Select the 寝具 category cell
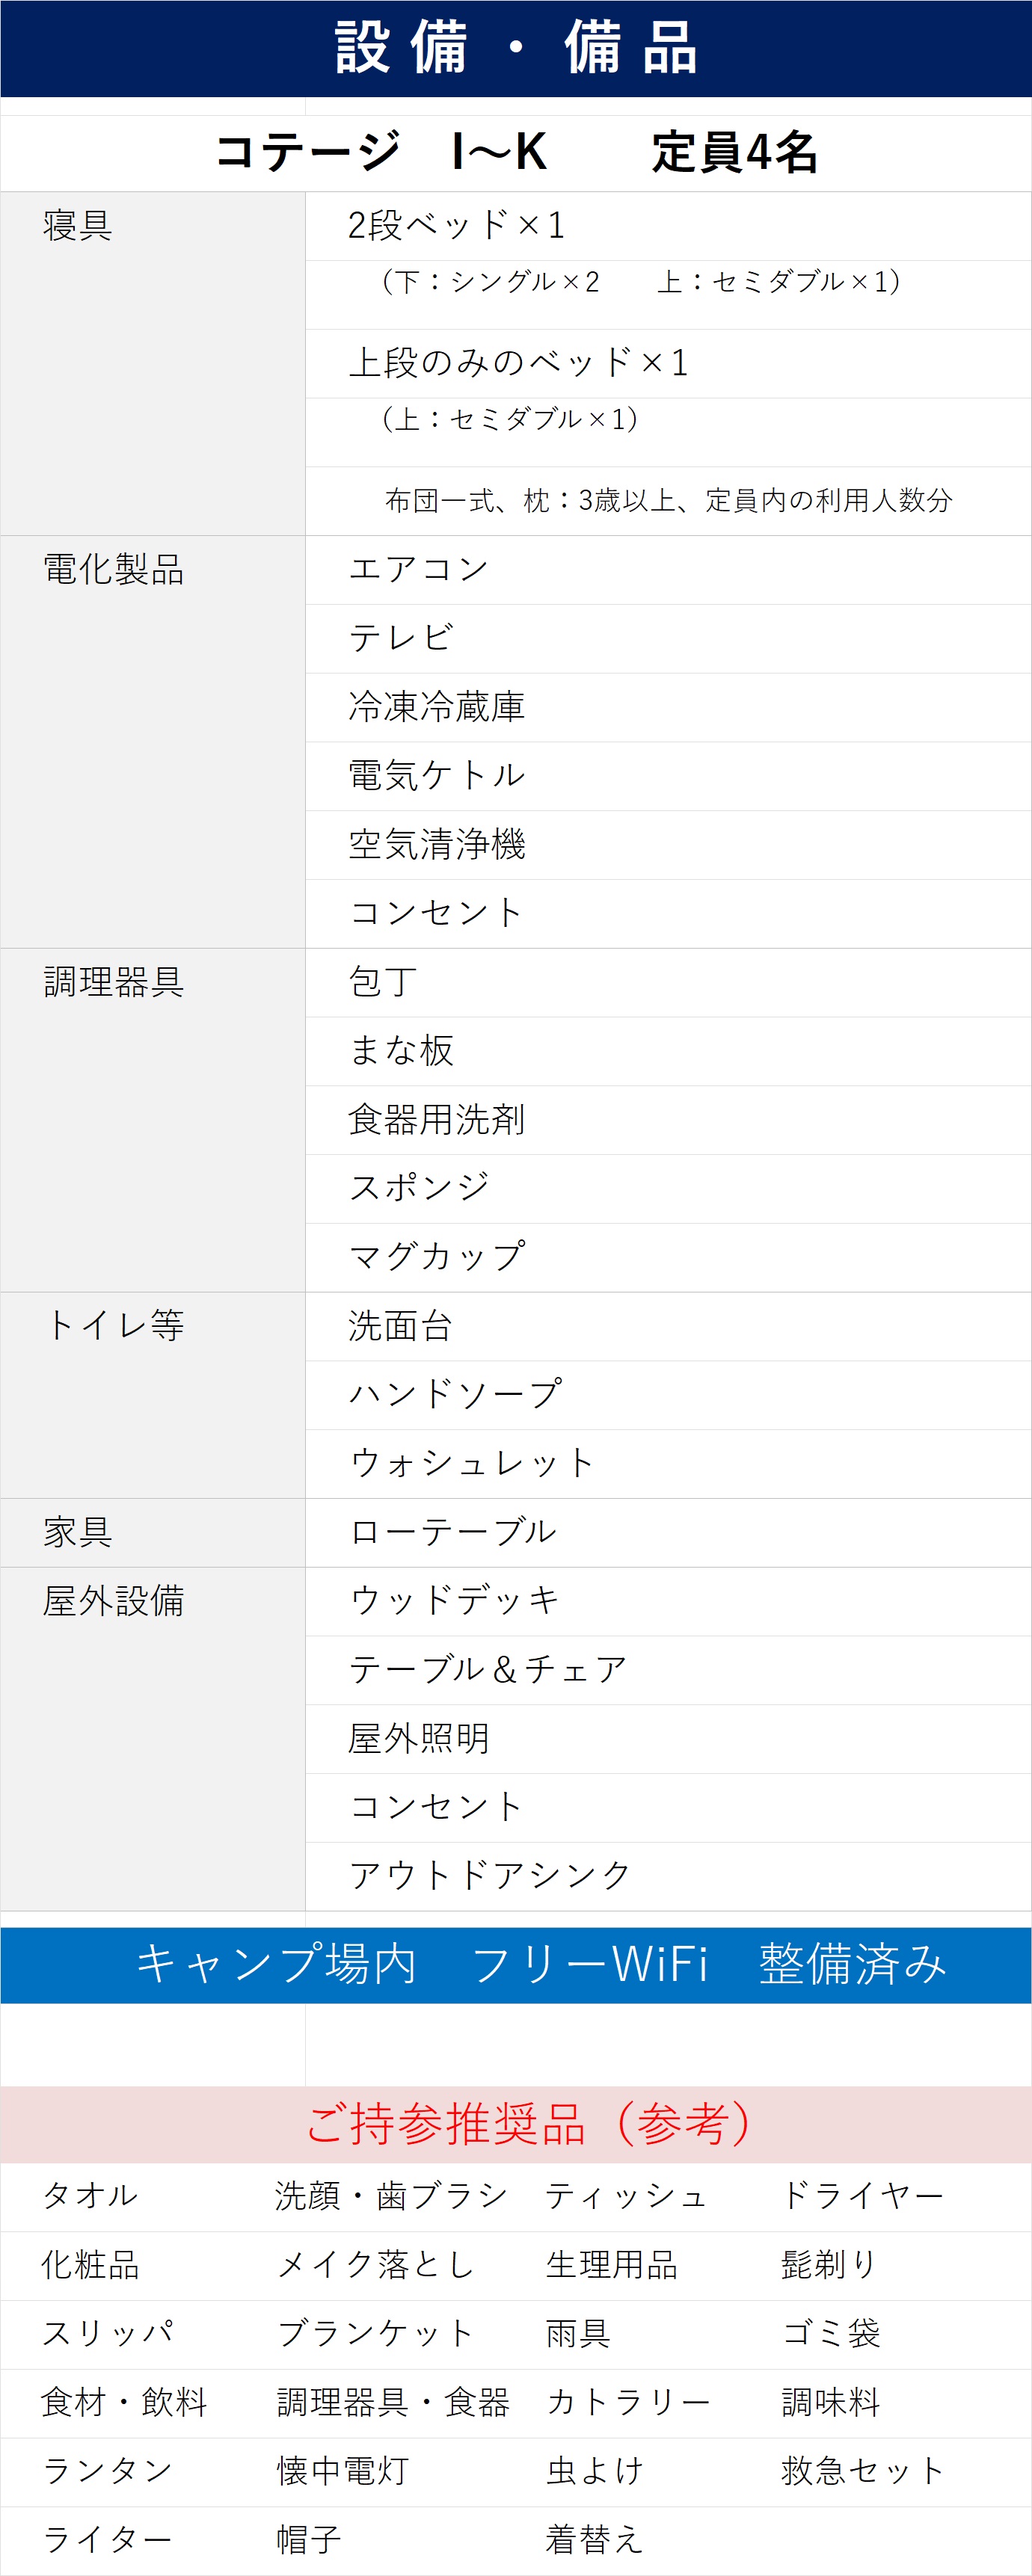 (78, 226)
